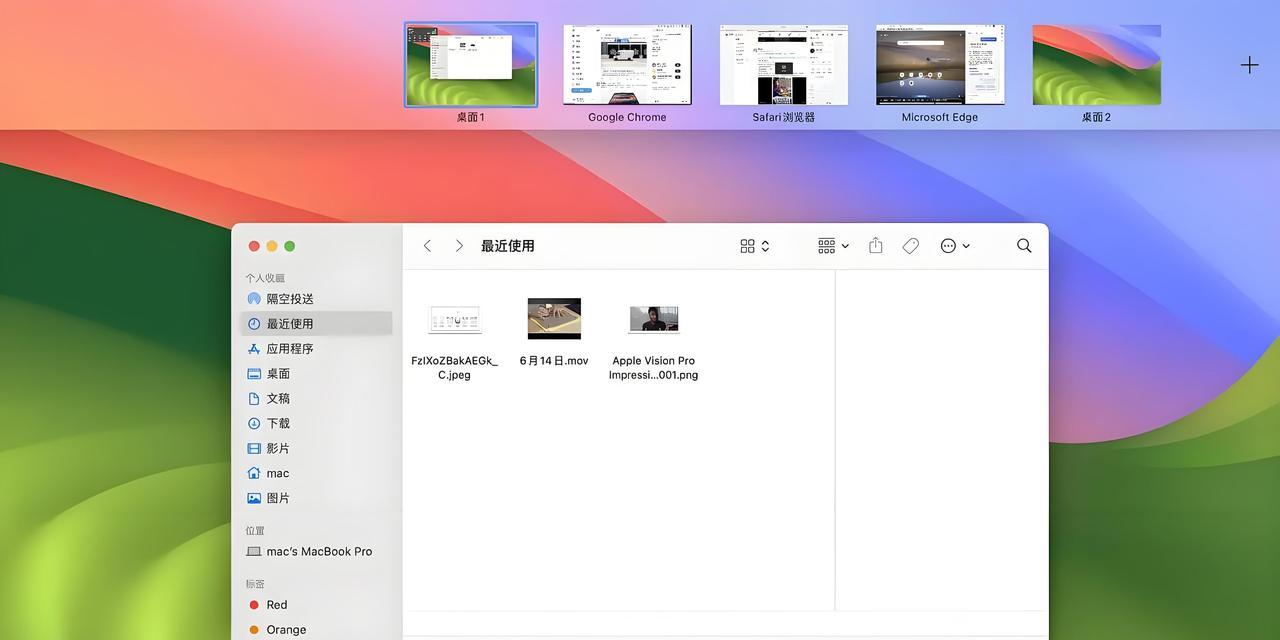Screen dimensions: 1280x640
Task: Click the 最近使用 window title text
Action: pos(508,245)
